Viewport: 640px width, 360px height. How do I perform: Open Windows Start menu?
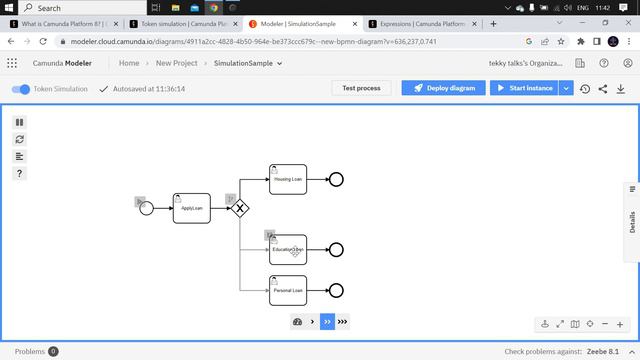point(9,7)
